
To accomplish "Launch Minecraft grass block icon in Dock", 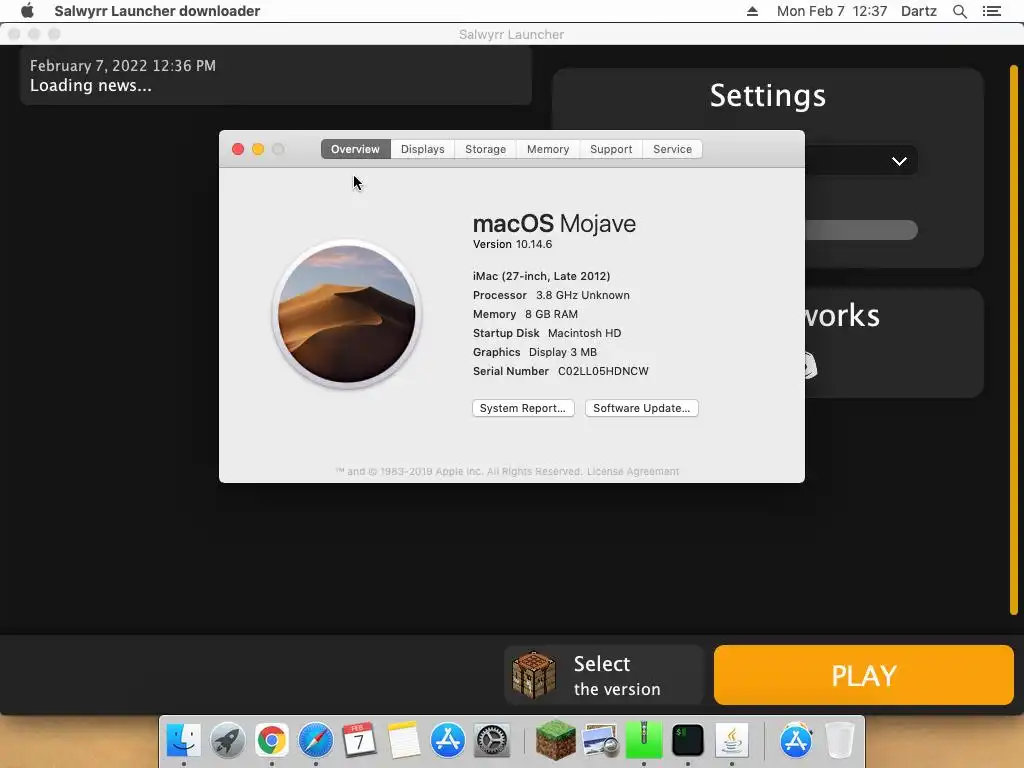I will click(x=556, y=741).
